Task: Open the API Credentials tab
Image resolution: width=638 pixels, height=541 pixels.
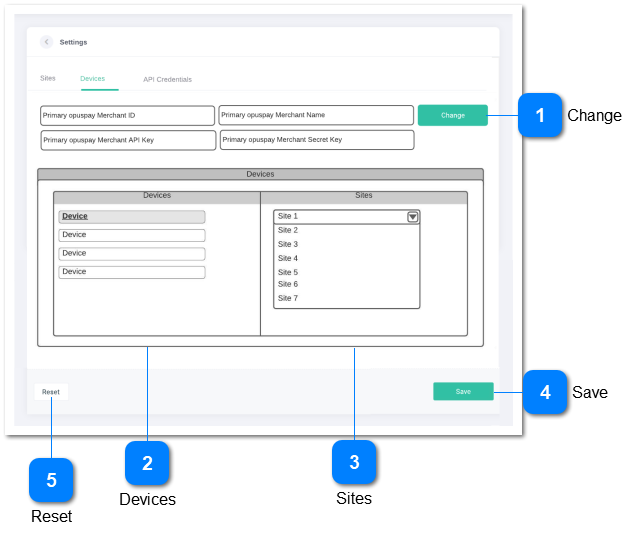Action: [x=167, y=79]
